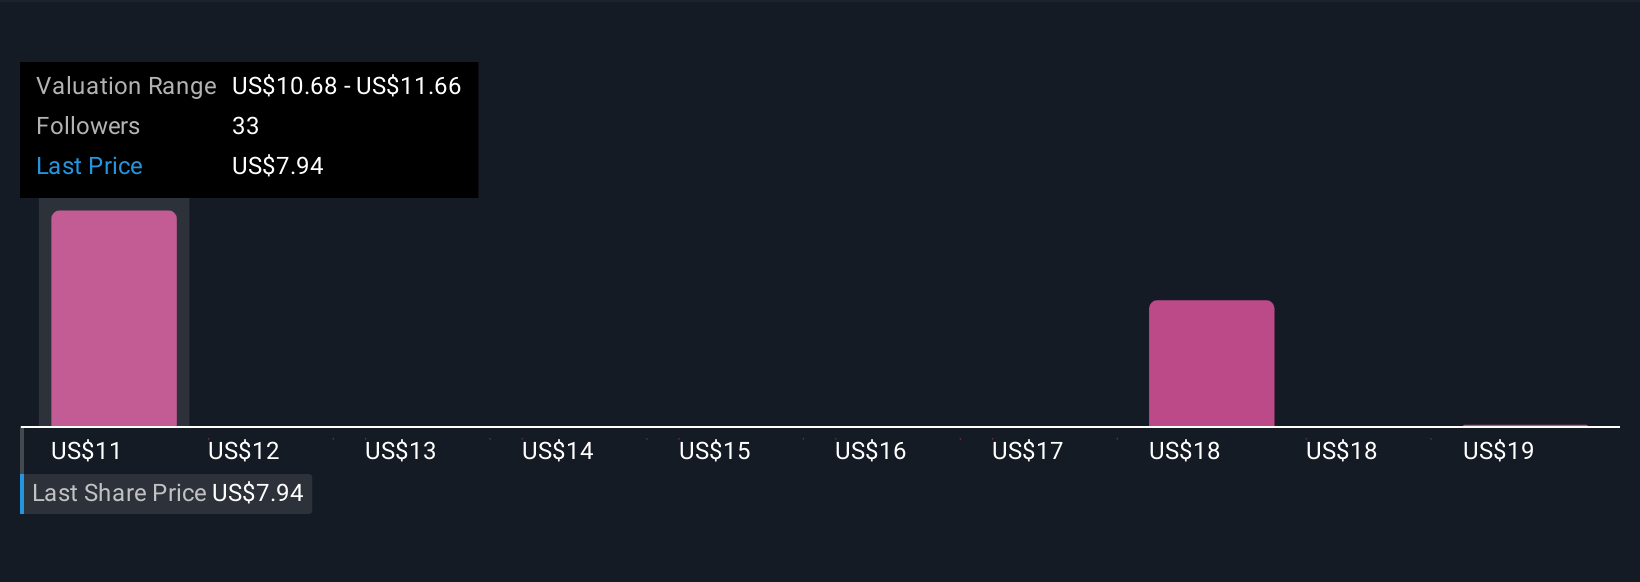The image size is (1640, 582).
Task: Click the US$16 axis label
Action: tap(870, 451)
